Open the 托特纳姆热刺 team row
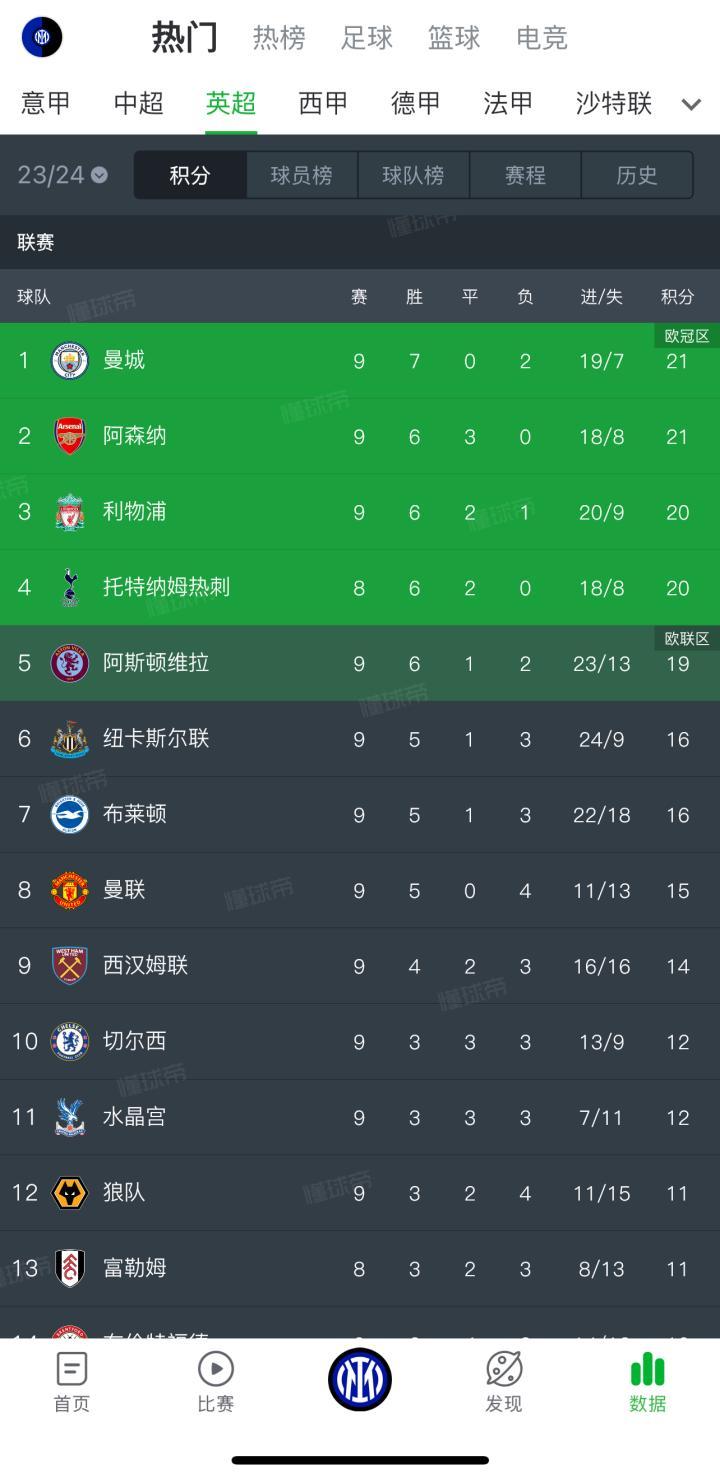 [360, 587]
